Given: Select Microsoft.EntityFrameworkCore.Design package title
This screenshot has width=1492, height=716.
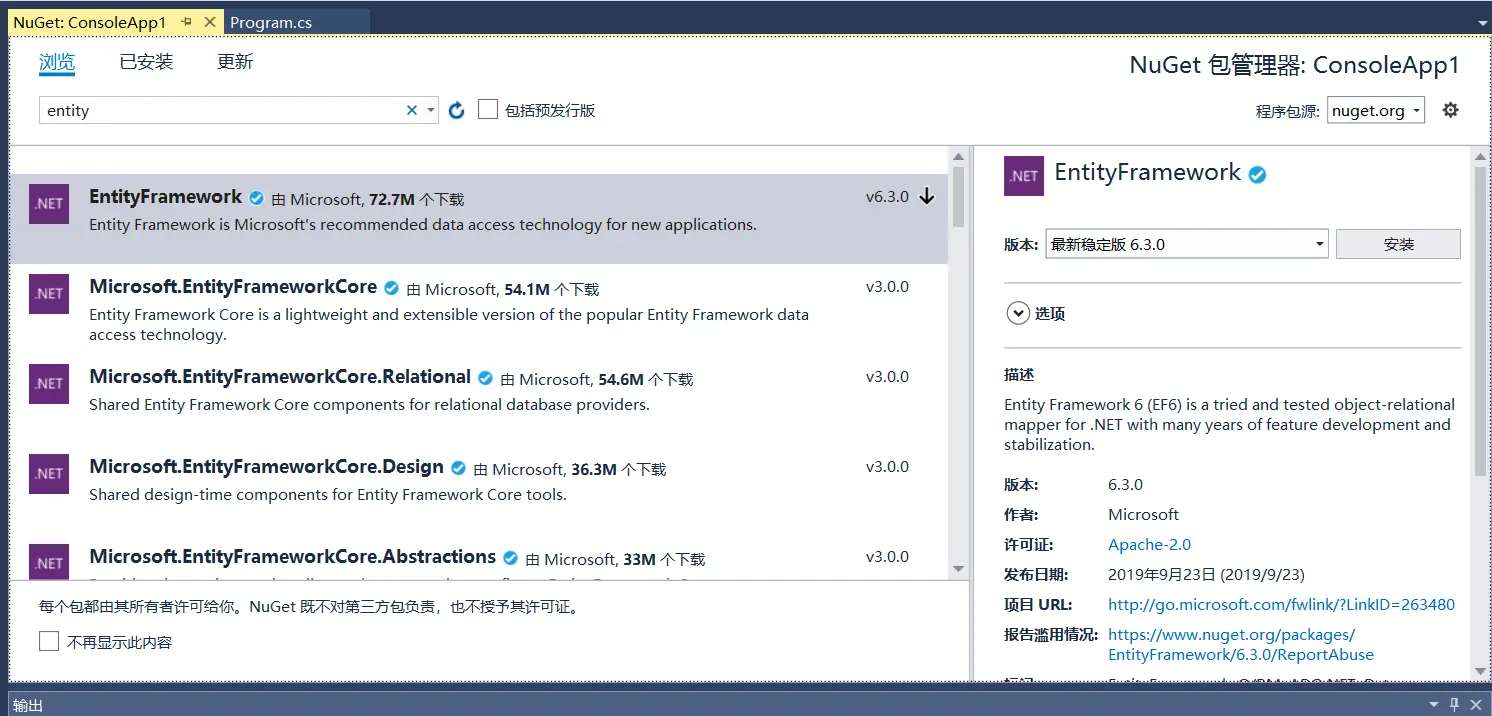Looking at the screenshot, I should pyautogui.click(x=266, y=467).
